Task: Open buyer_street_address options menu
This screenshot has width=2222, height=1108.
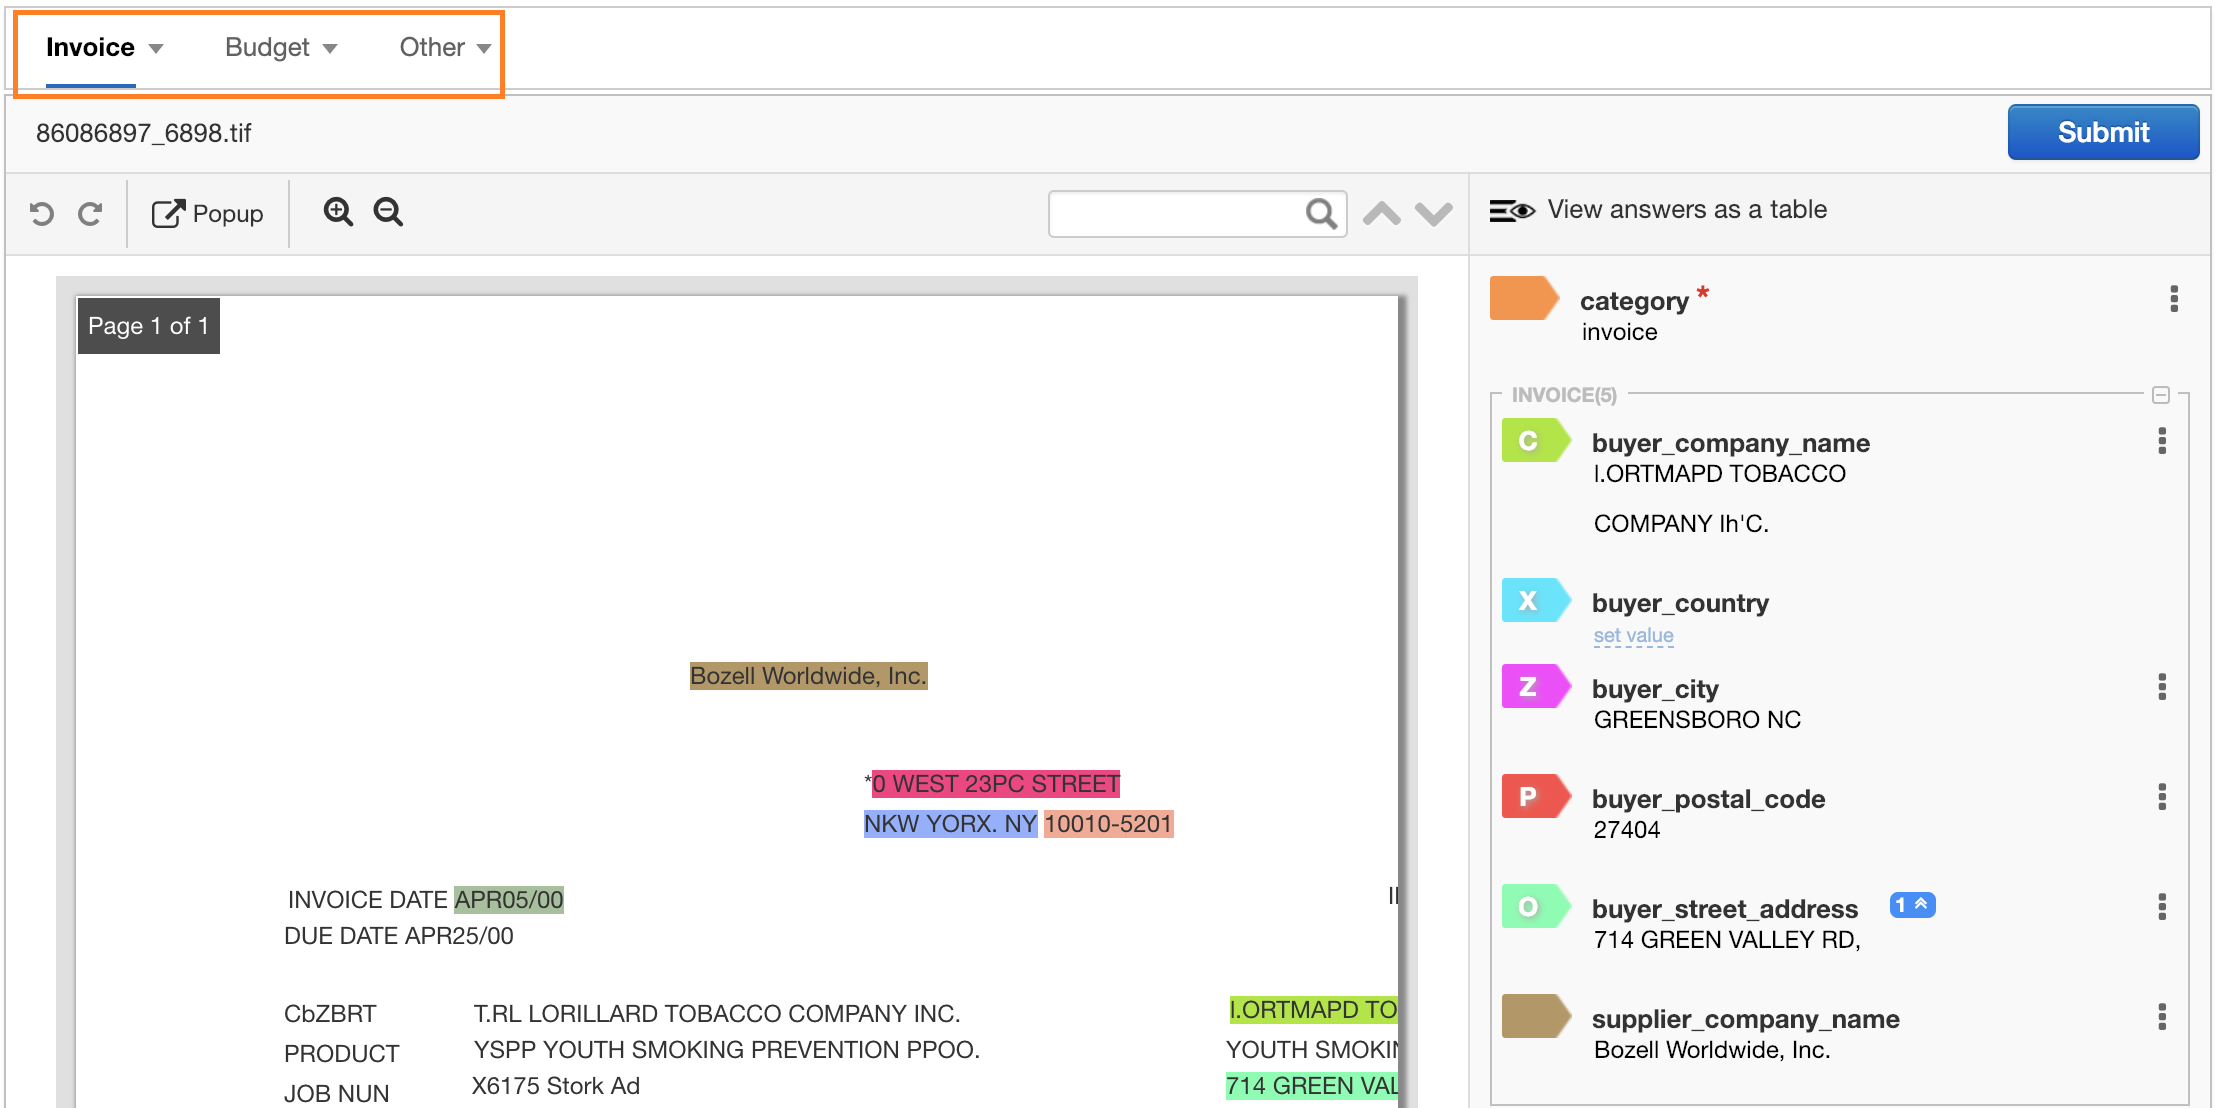Action: [2162, 907]
